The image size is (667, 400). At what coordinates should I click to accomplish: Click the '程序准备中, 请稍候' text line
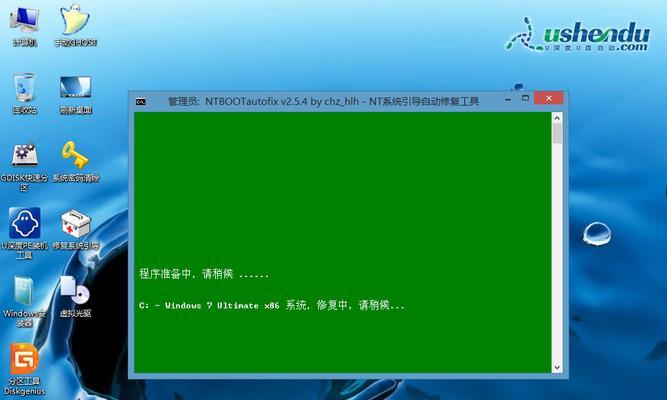click(204, 274)
